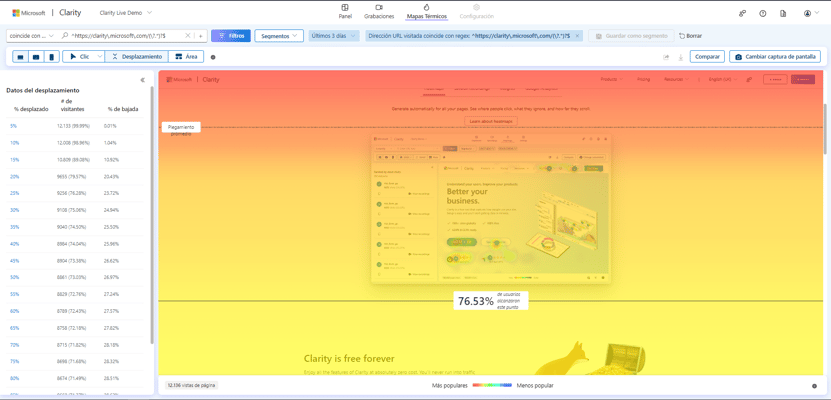Open the Panel dashboard tab

click(345, 11)
